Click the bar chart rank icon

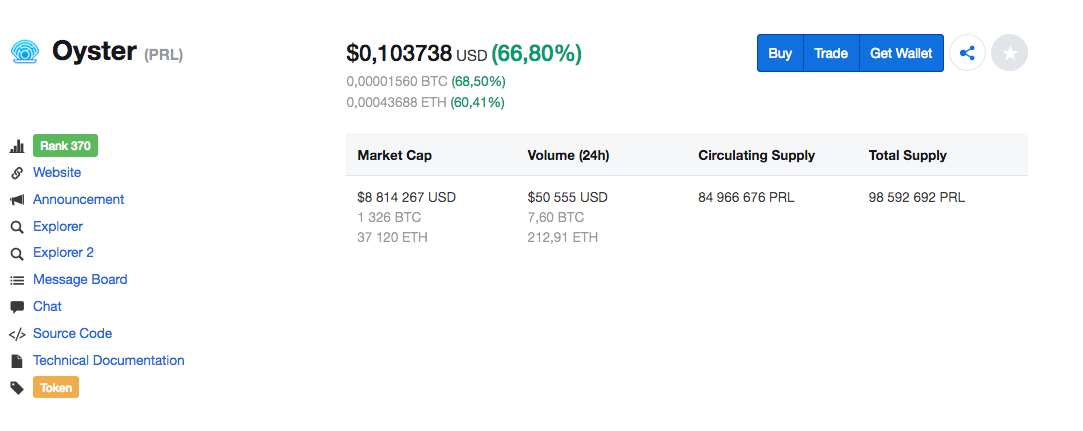click(x=17, y=146)
